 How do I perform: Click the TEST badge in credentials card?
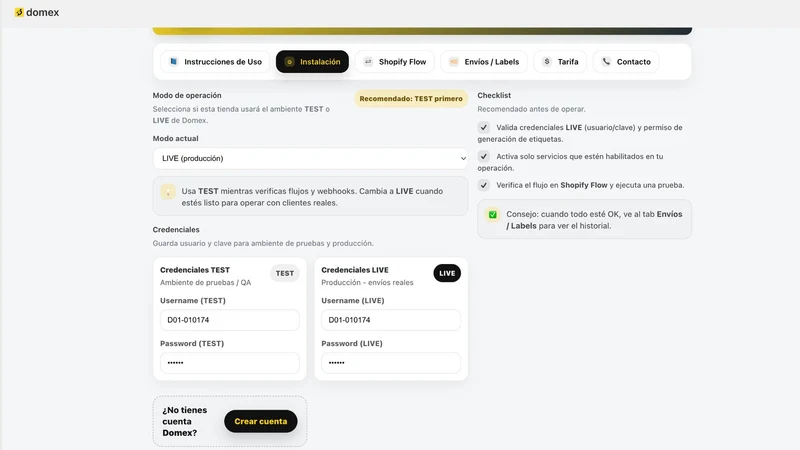285,273
